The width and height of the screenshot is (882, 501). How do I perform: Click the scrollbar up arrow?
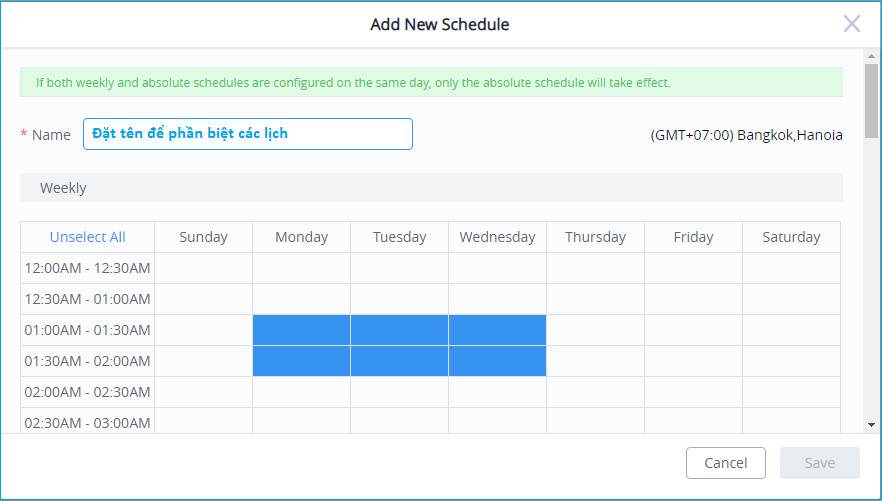click(871, 56)
